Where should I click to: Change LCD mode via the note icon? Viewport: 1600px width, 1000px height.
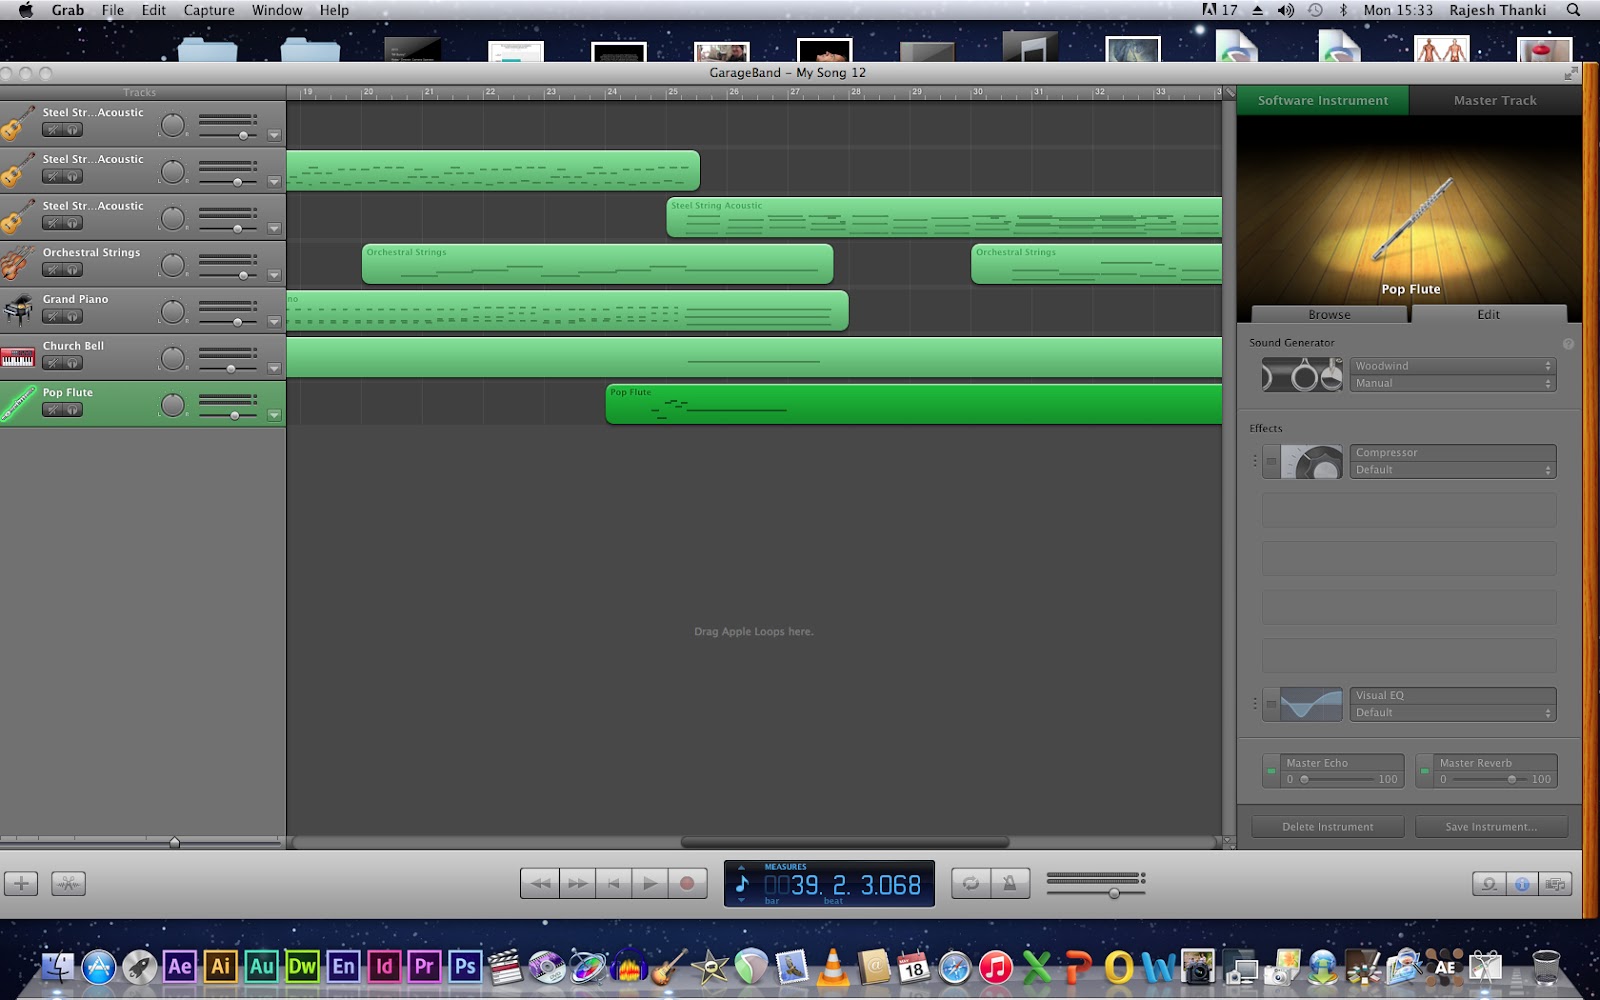pyautogui.click(x=742, y=884)
